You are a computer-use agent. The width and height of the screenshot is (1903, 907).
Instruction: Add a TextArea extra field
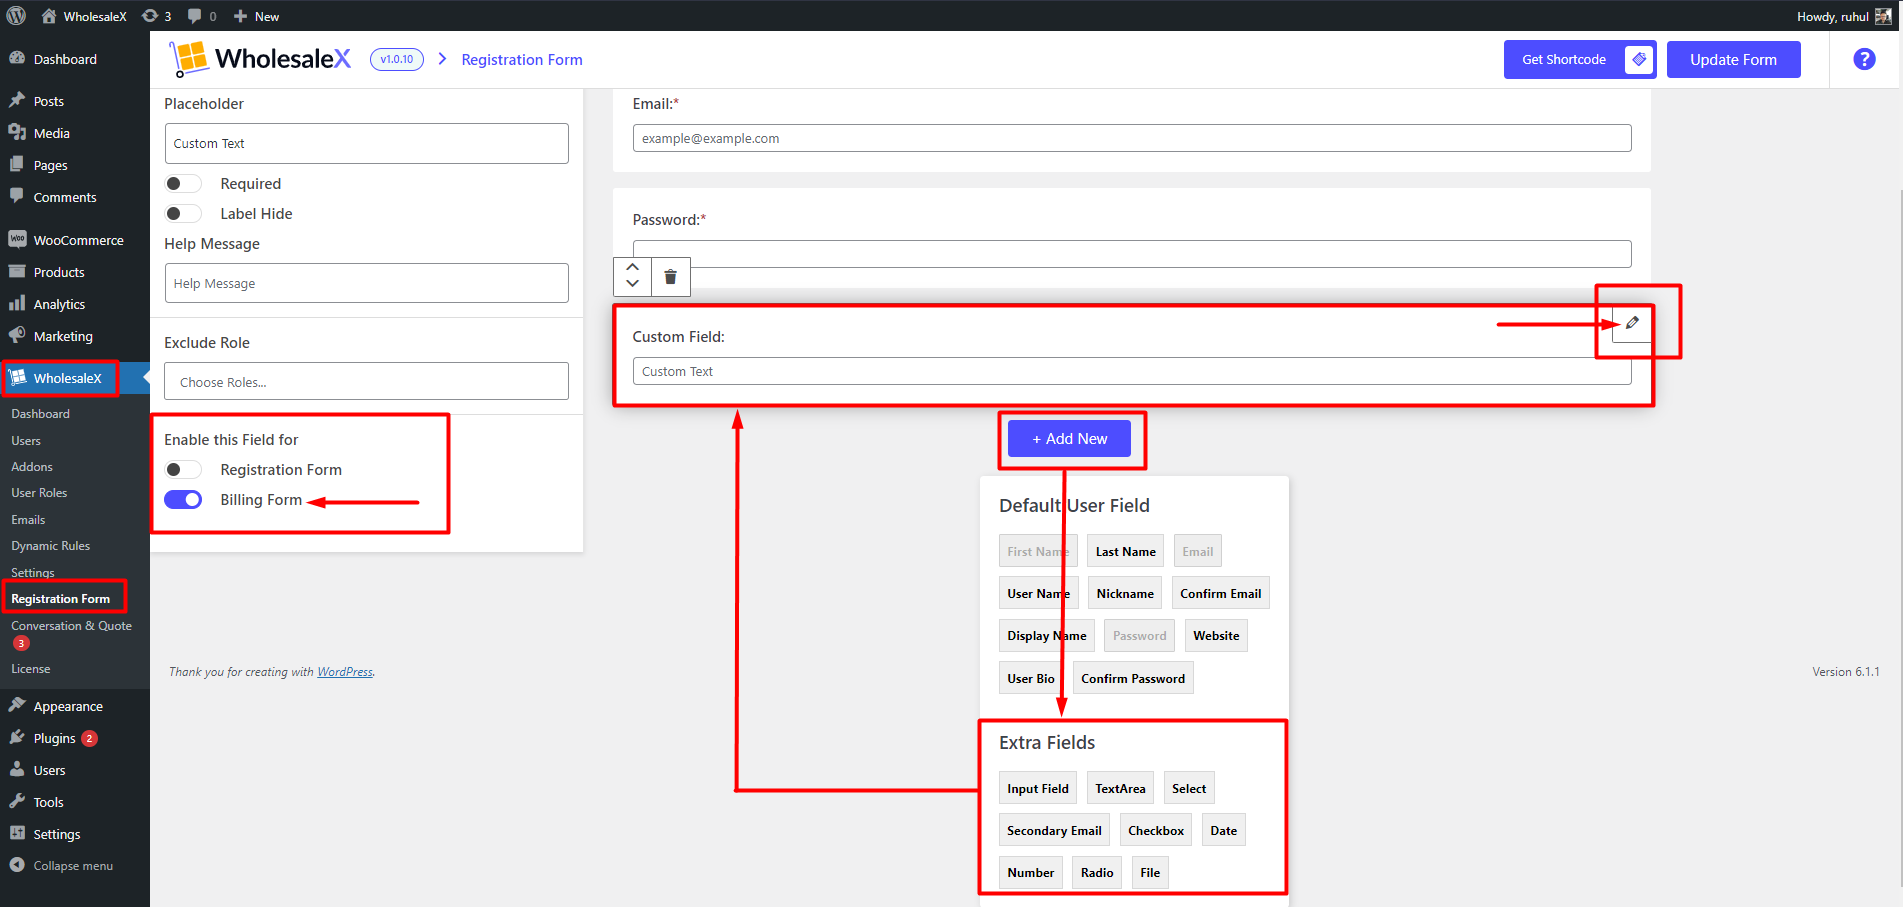[1120, 788]
